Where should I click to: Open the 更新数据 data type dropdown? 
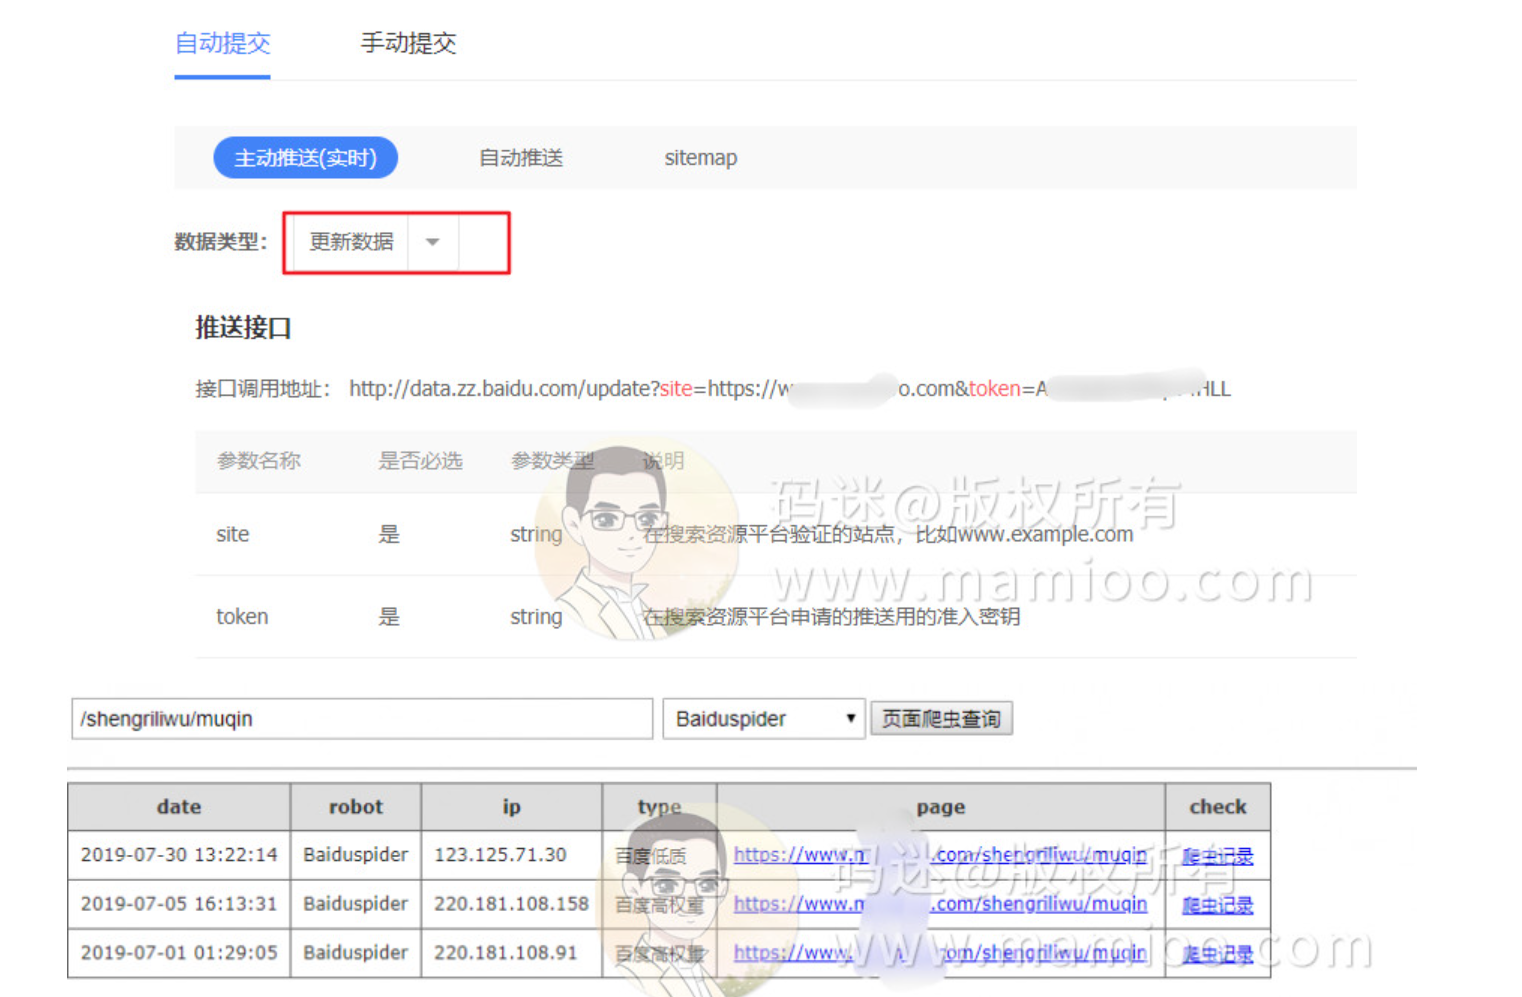(376, 242)
